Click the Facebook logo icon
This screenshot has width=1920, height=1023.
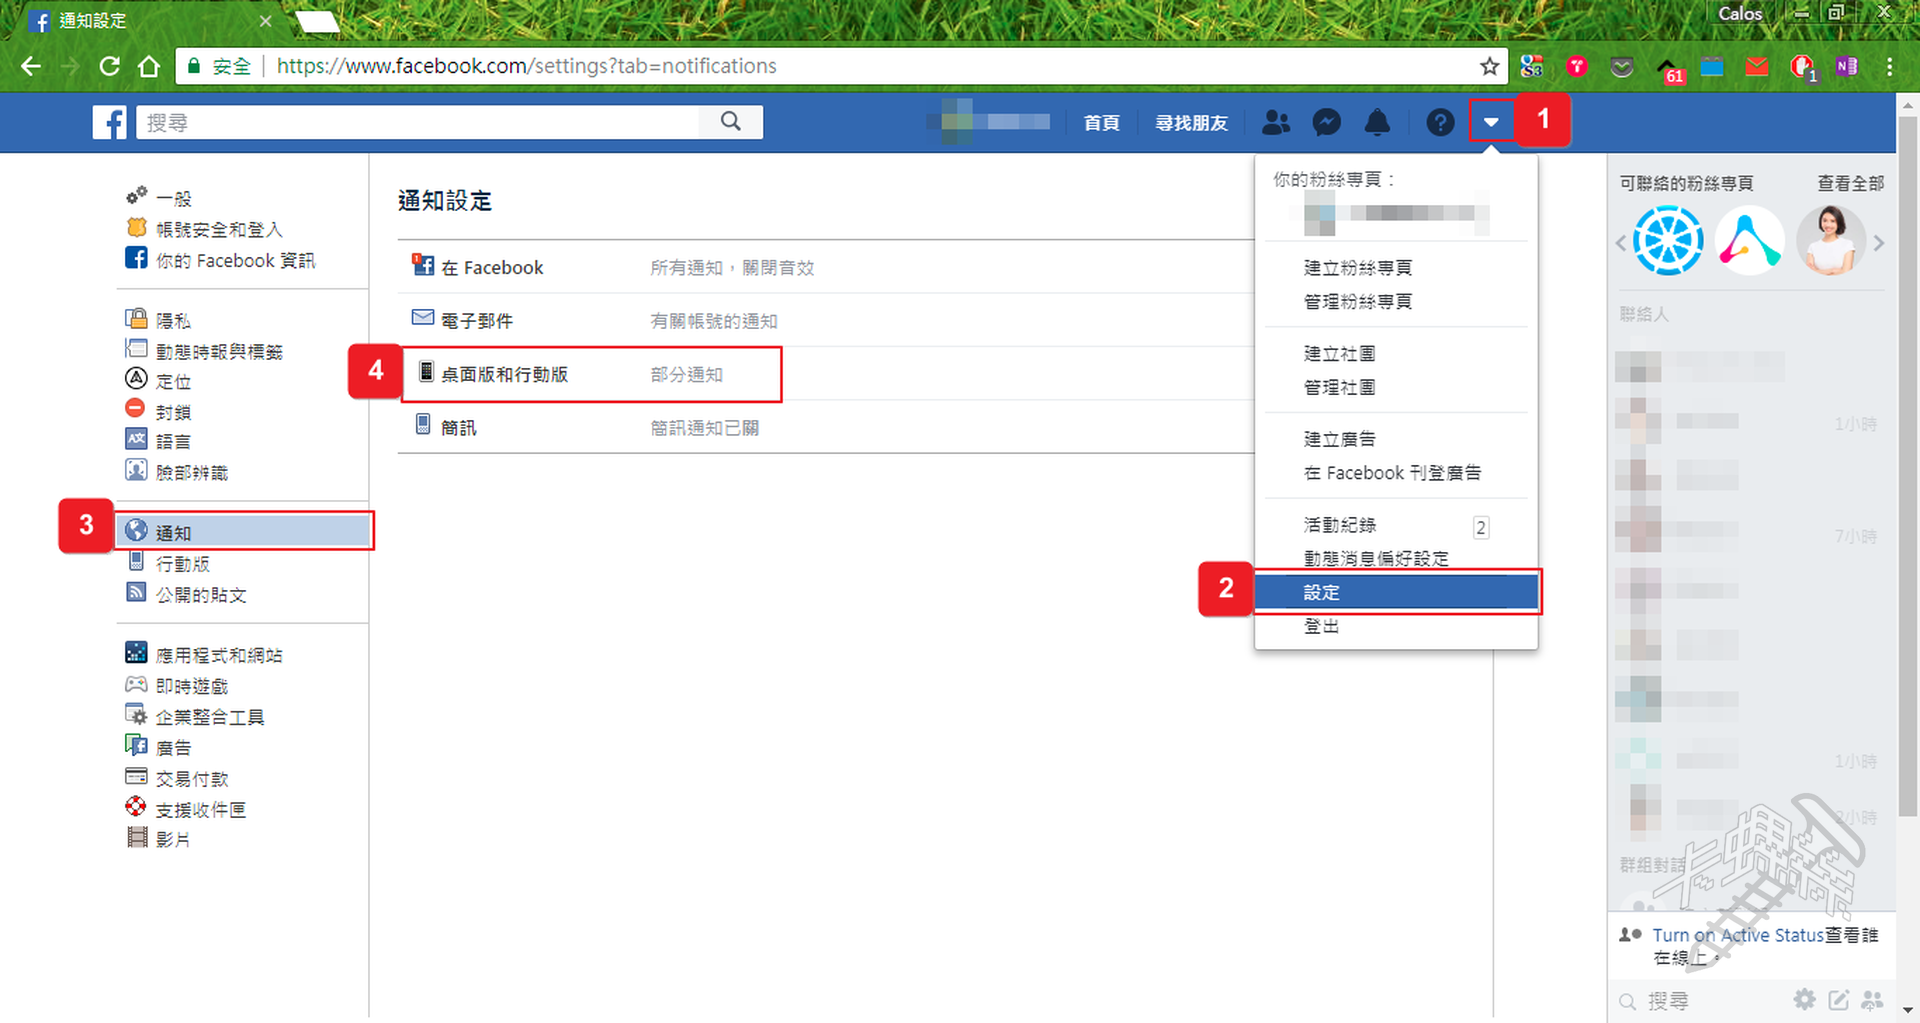[109, 123]
